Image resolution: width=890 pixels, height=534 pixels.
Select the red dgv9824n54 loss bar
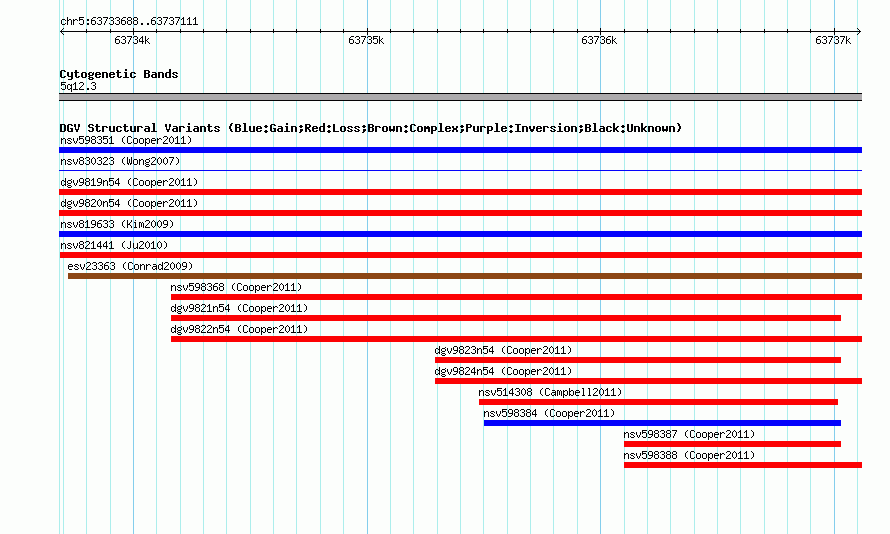coord(648,381)
